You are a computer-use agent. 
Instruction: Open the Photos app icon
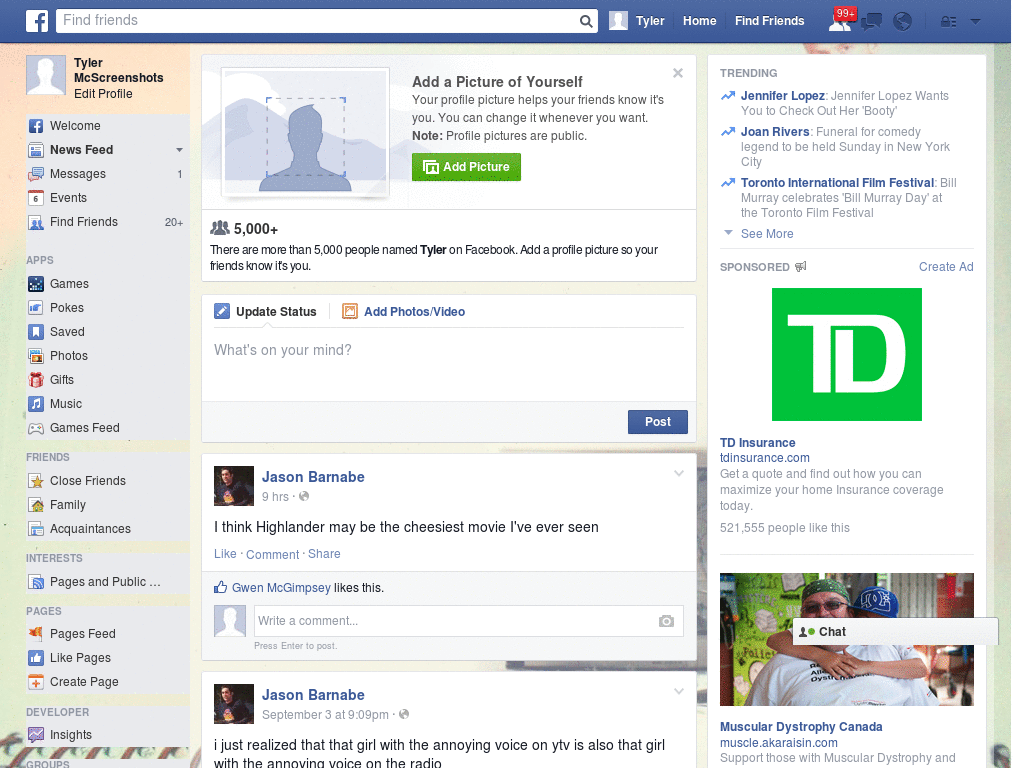[x=36, y=356]
